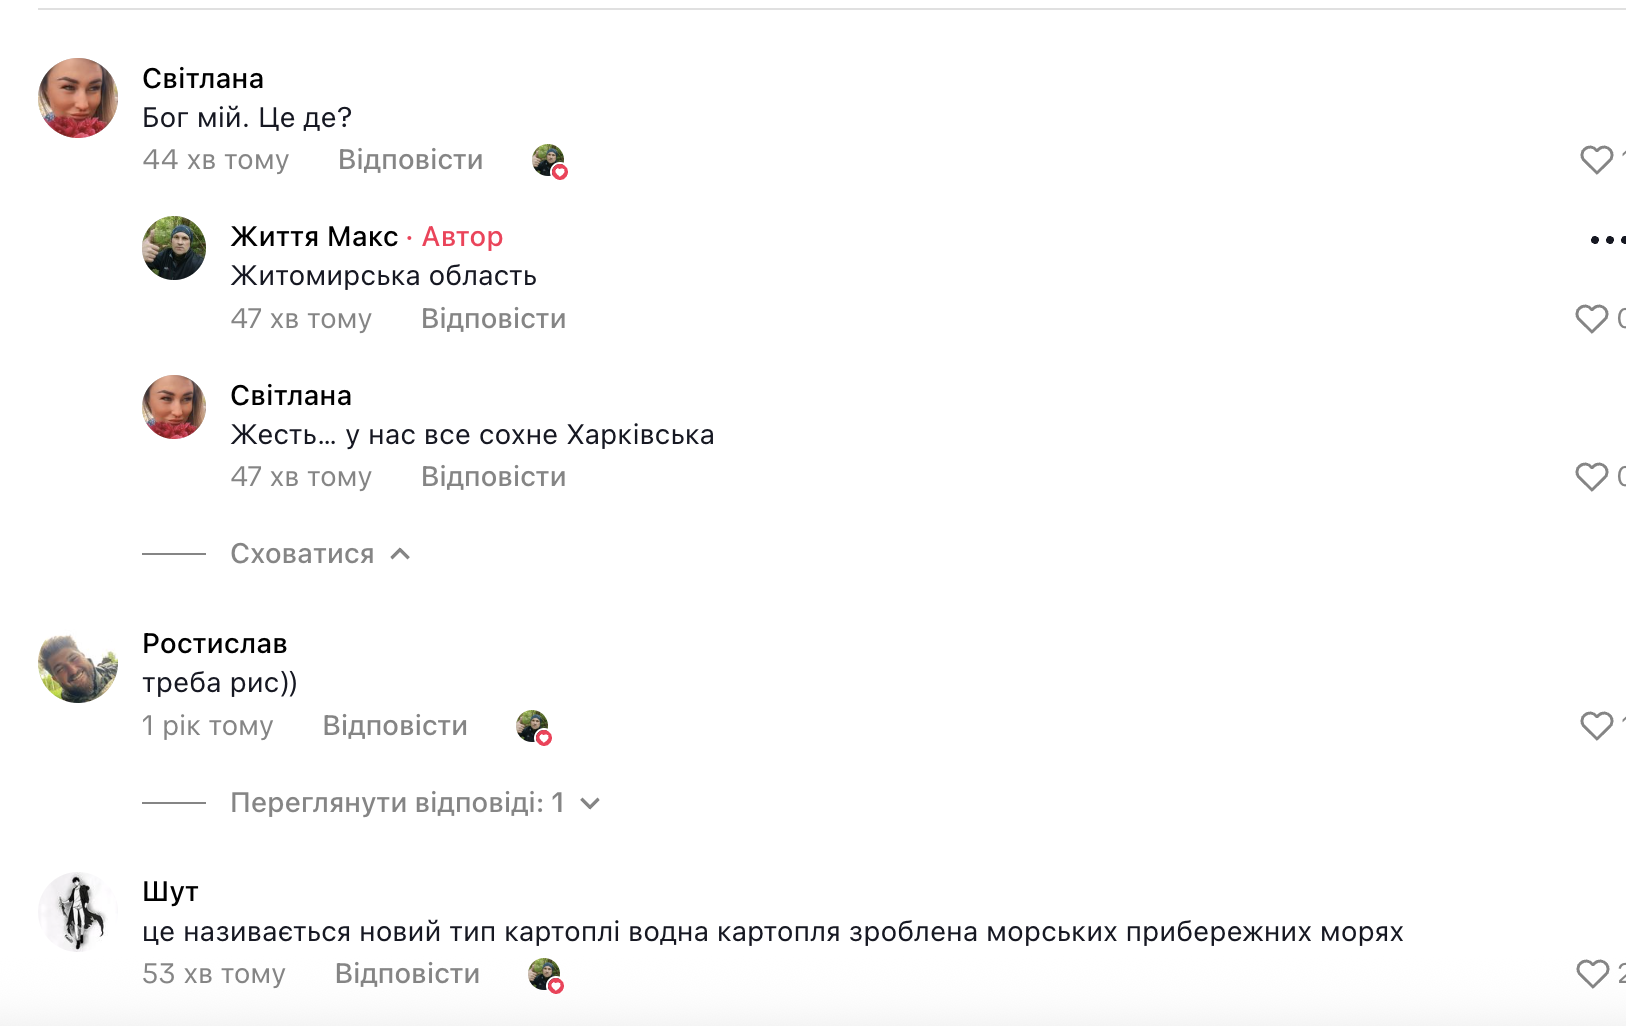Open Шут's profile avatar

(78, 912)
